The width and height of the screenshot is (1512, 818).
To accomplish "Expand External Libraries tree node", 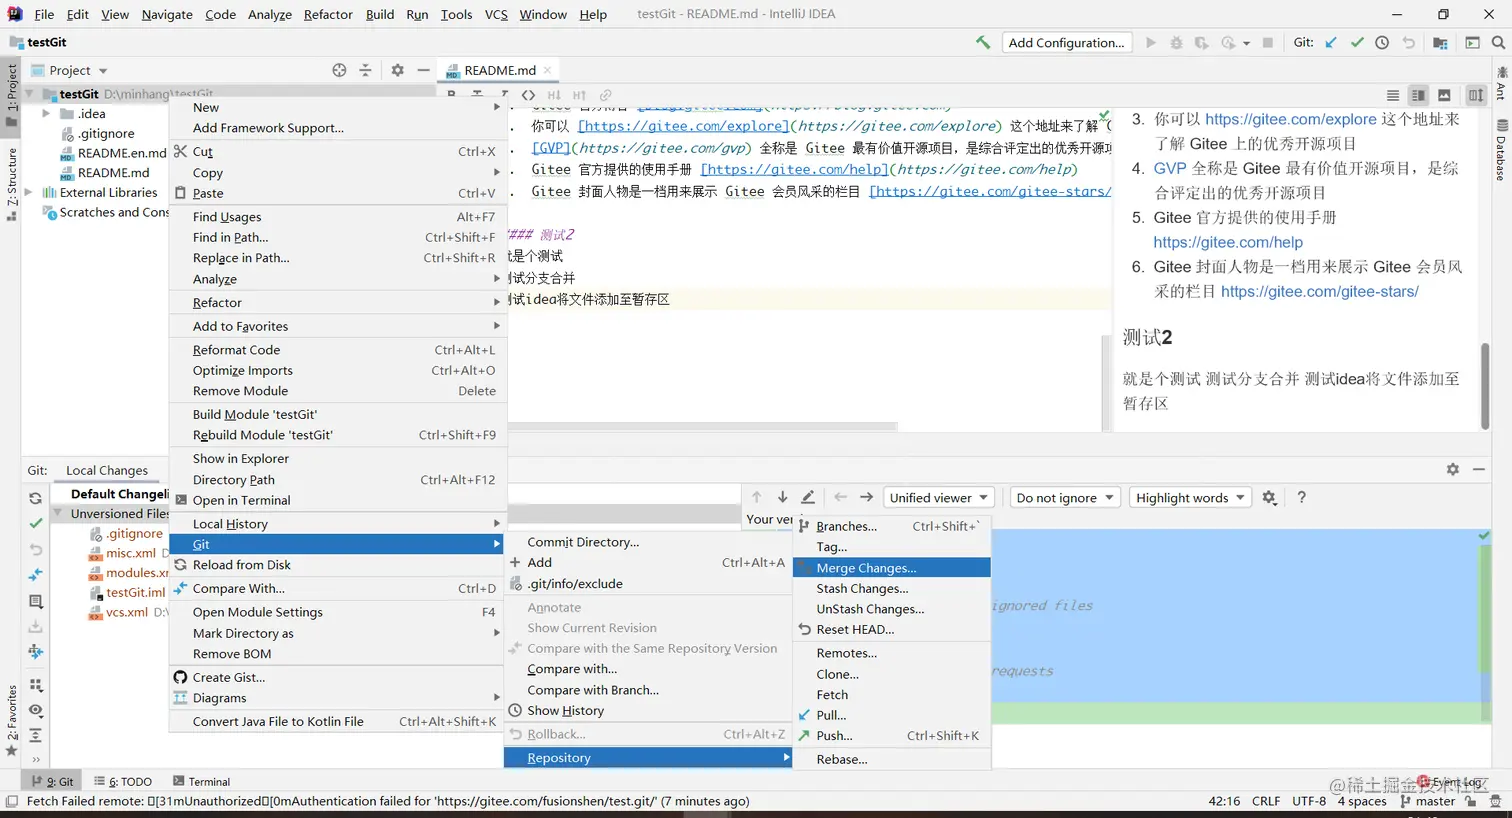I will [x=28, y=192].
